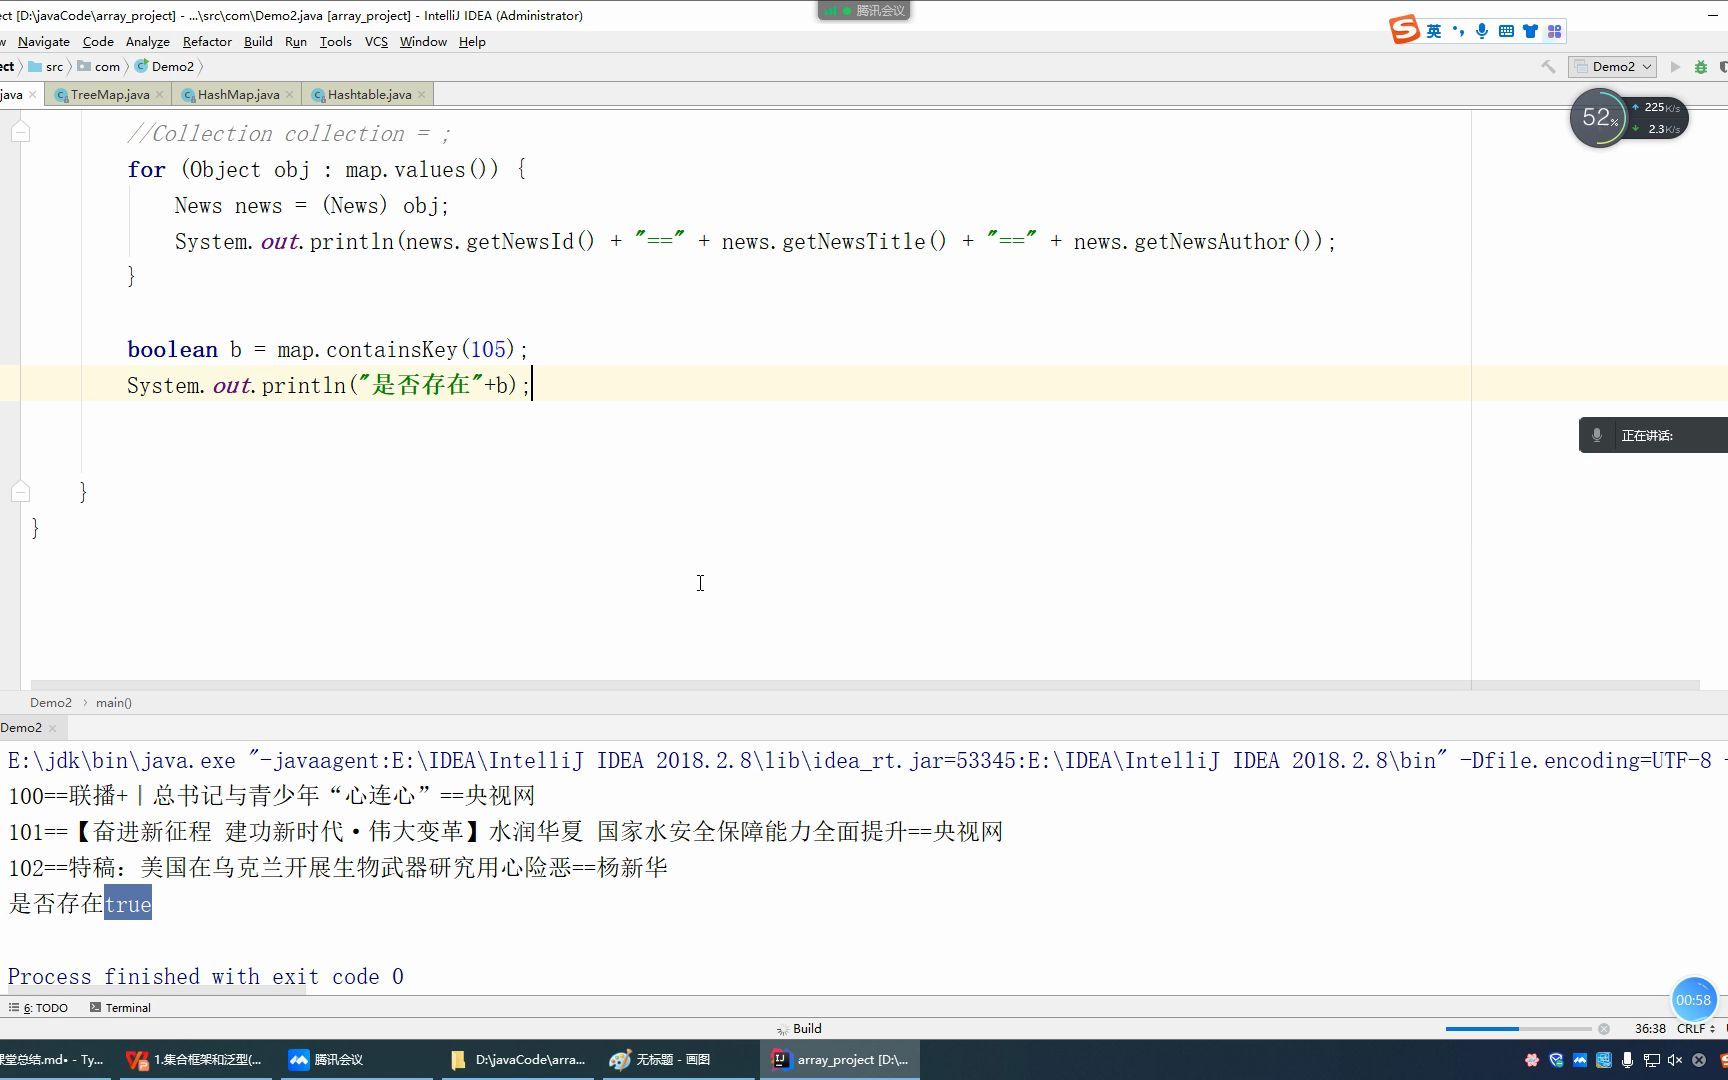
Task: Switch to the Hashtable.java editor tab
Action: click(x=369, y=94)
